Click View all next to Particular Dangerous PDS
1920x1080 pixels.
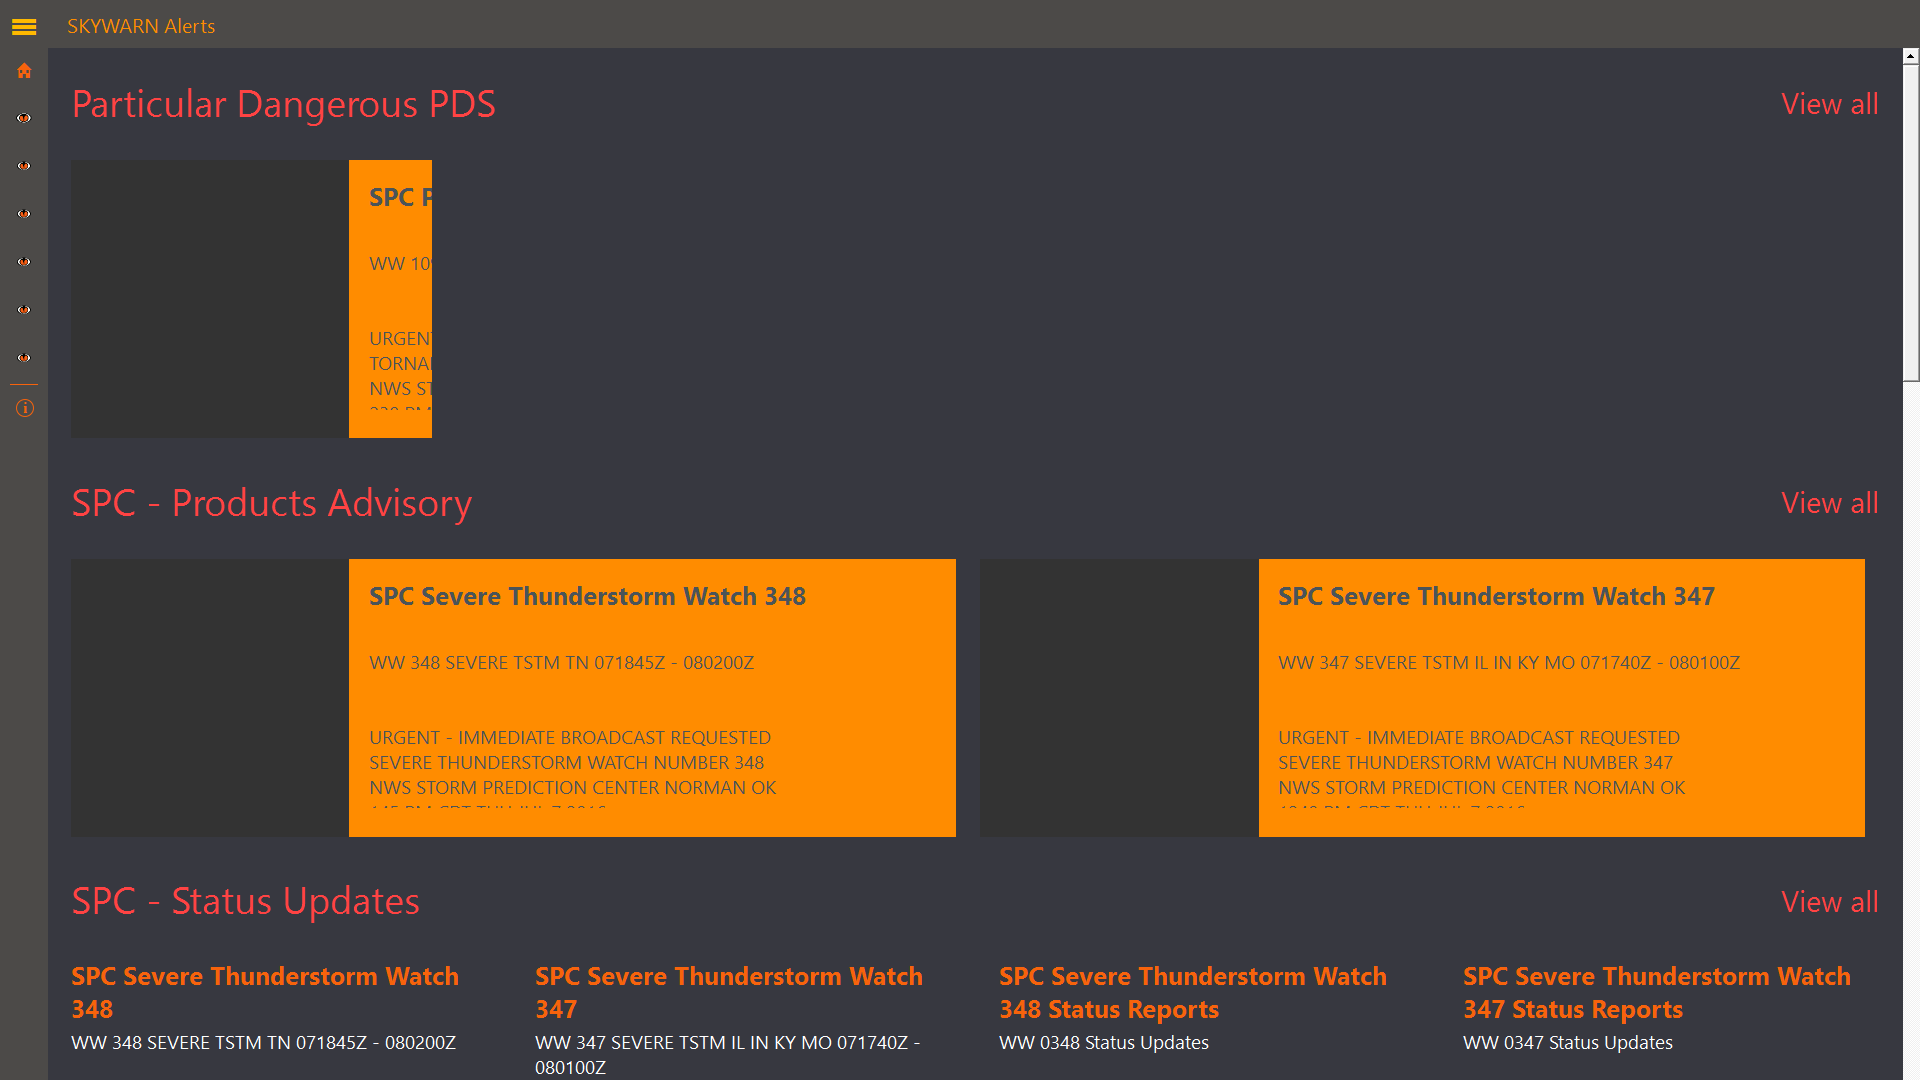[x=1829, y=103]
